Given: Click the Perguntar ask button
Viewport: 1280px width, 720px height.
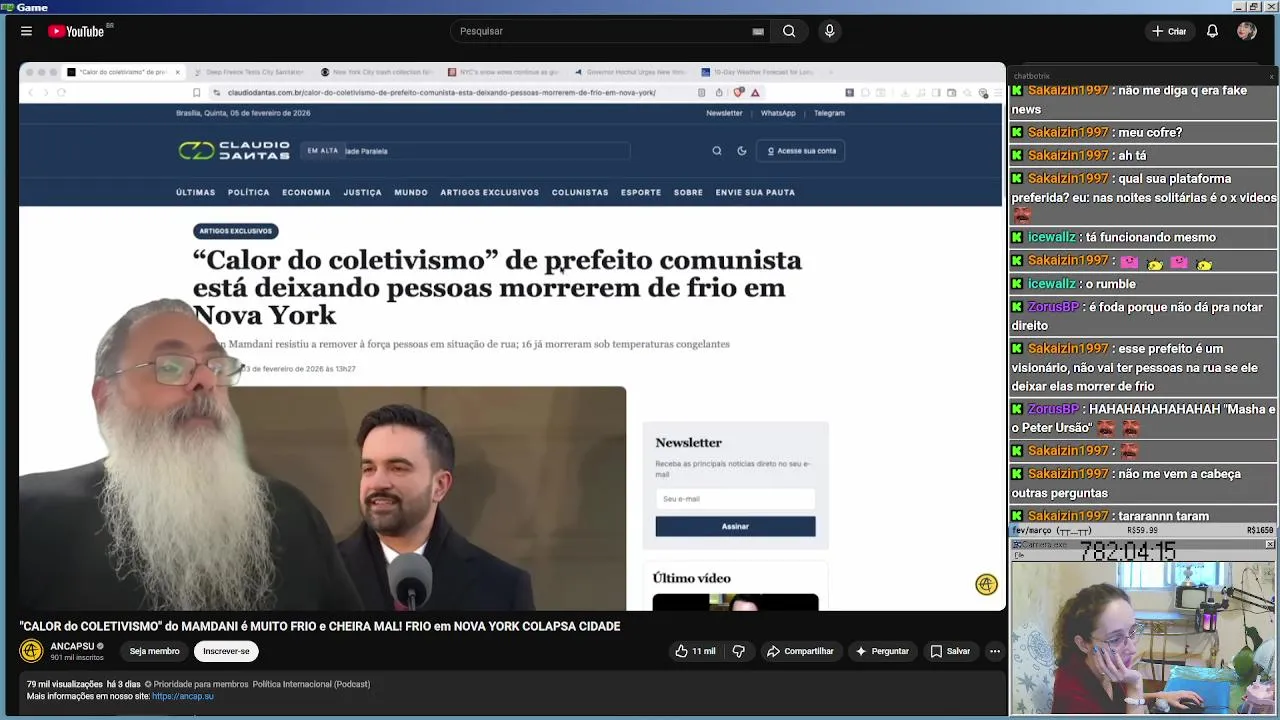Looking at the screenshot, I should 881,651.
